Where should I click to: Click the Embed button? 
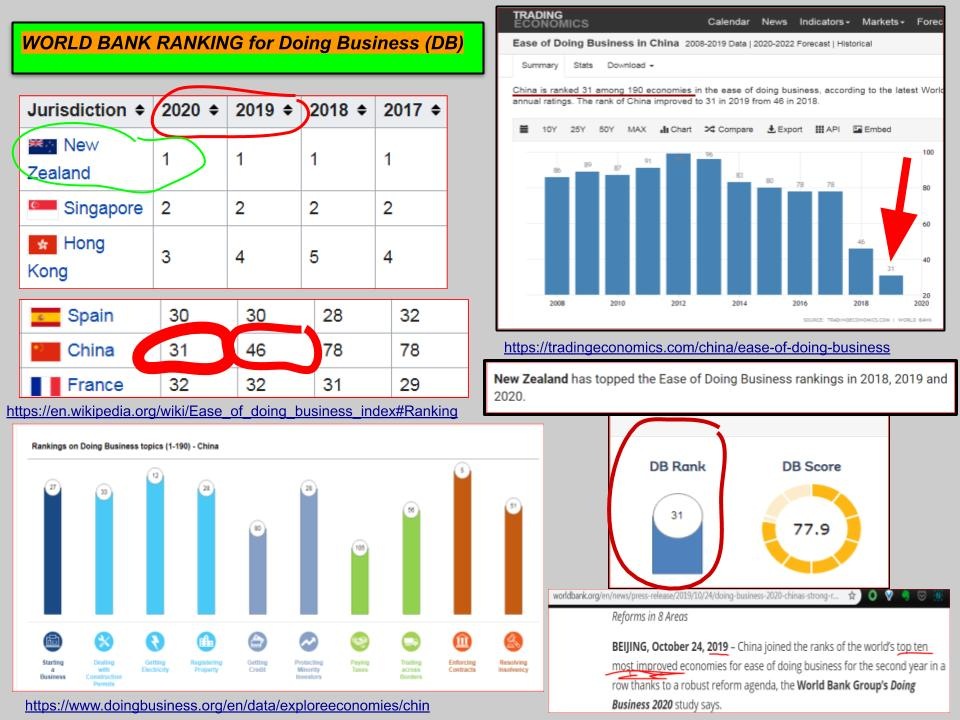pos(872,129)
